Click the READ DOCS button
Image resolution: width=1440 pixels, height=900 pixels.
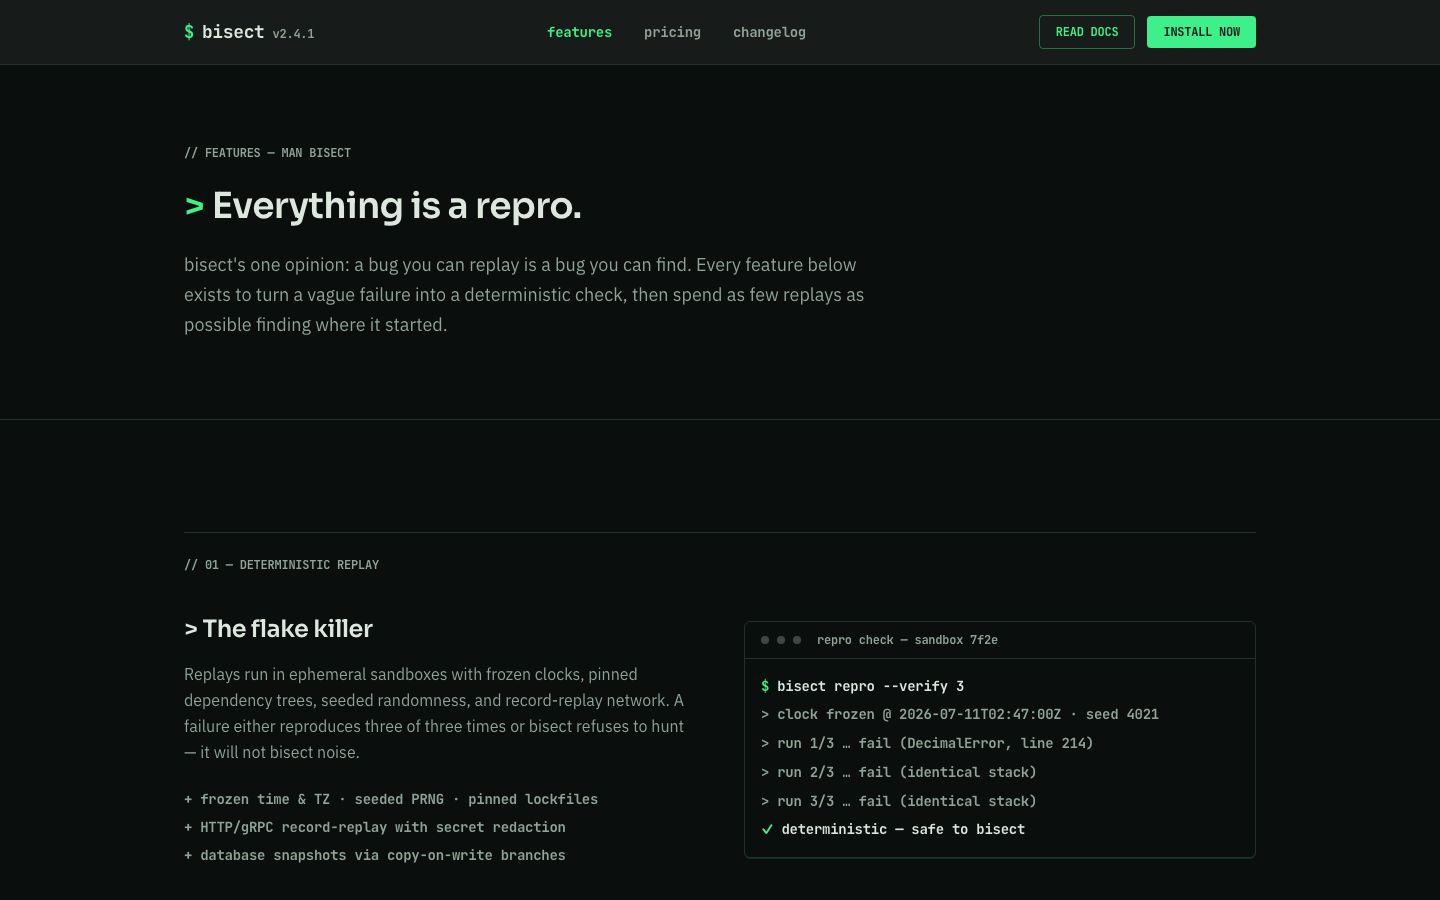1087,32
